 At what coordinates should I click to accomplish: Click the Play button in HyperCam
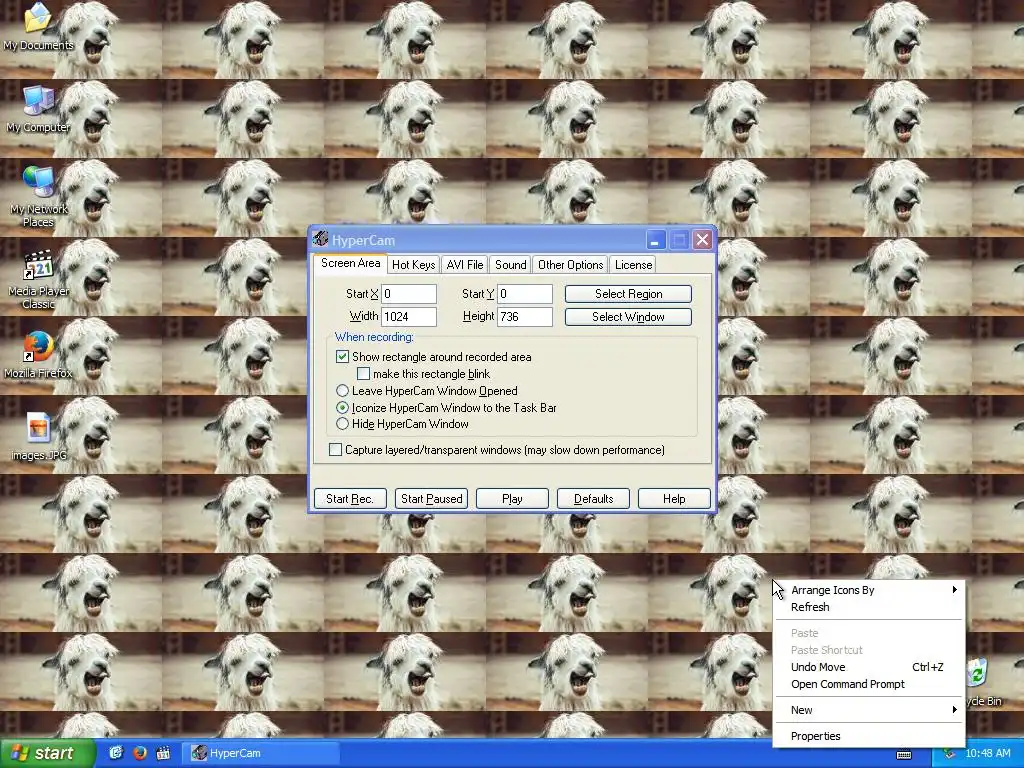(x=512, y=498)
